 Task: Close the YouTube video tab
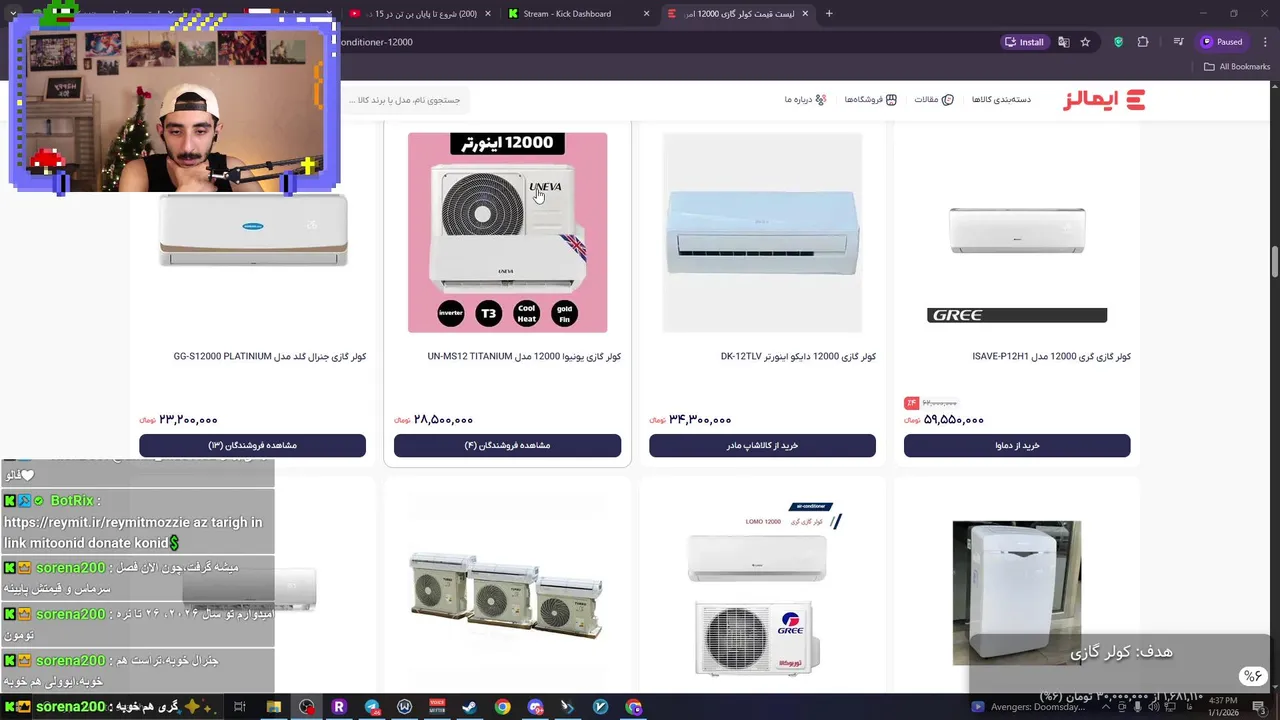point(487,14)
